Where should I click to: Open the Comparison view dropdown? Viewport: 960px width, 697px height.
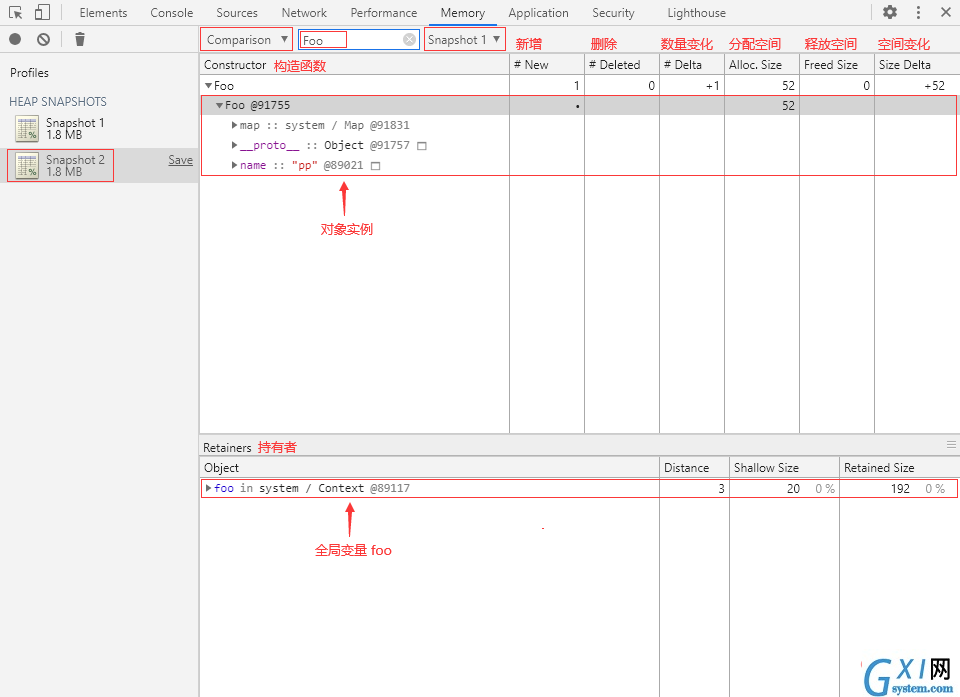tap(246, 40)
